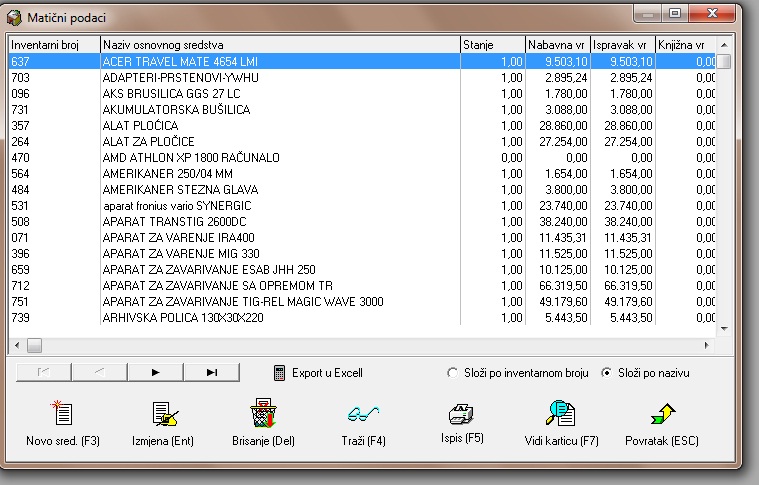
Task: Sort by Inventarni broj column header
Action: [54, 45]
